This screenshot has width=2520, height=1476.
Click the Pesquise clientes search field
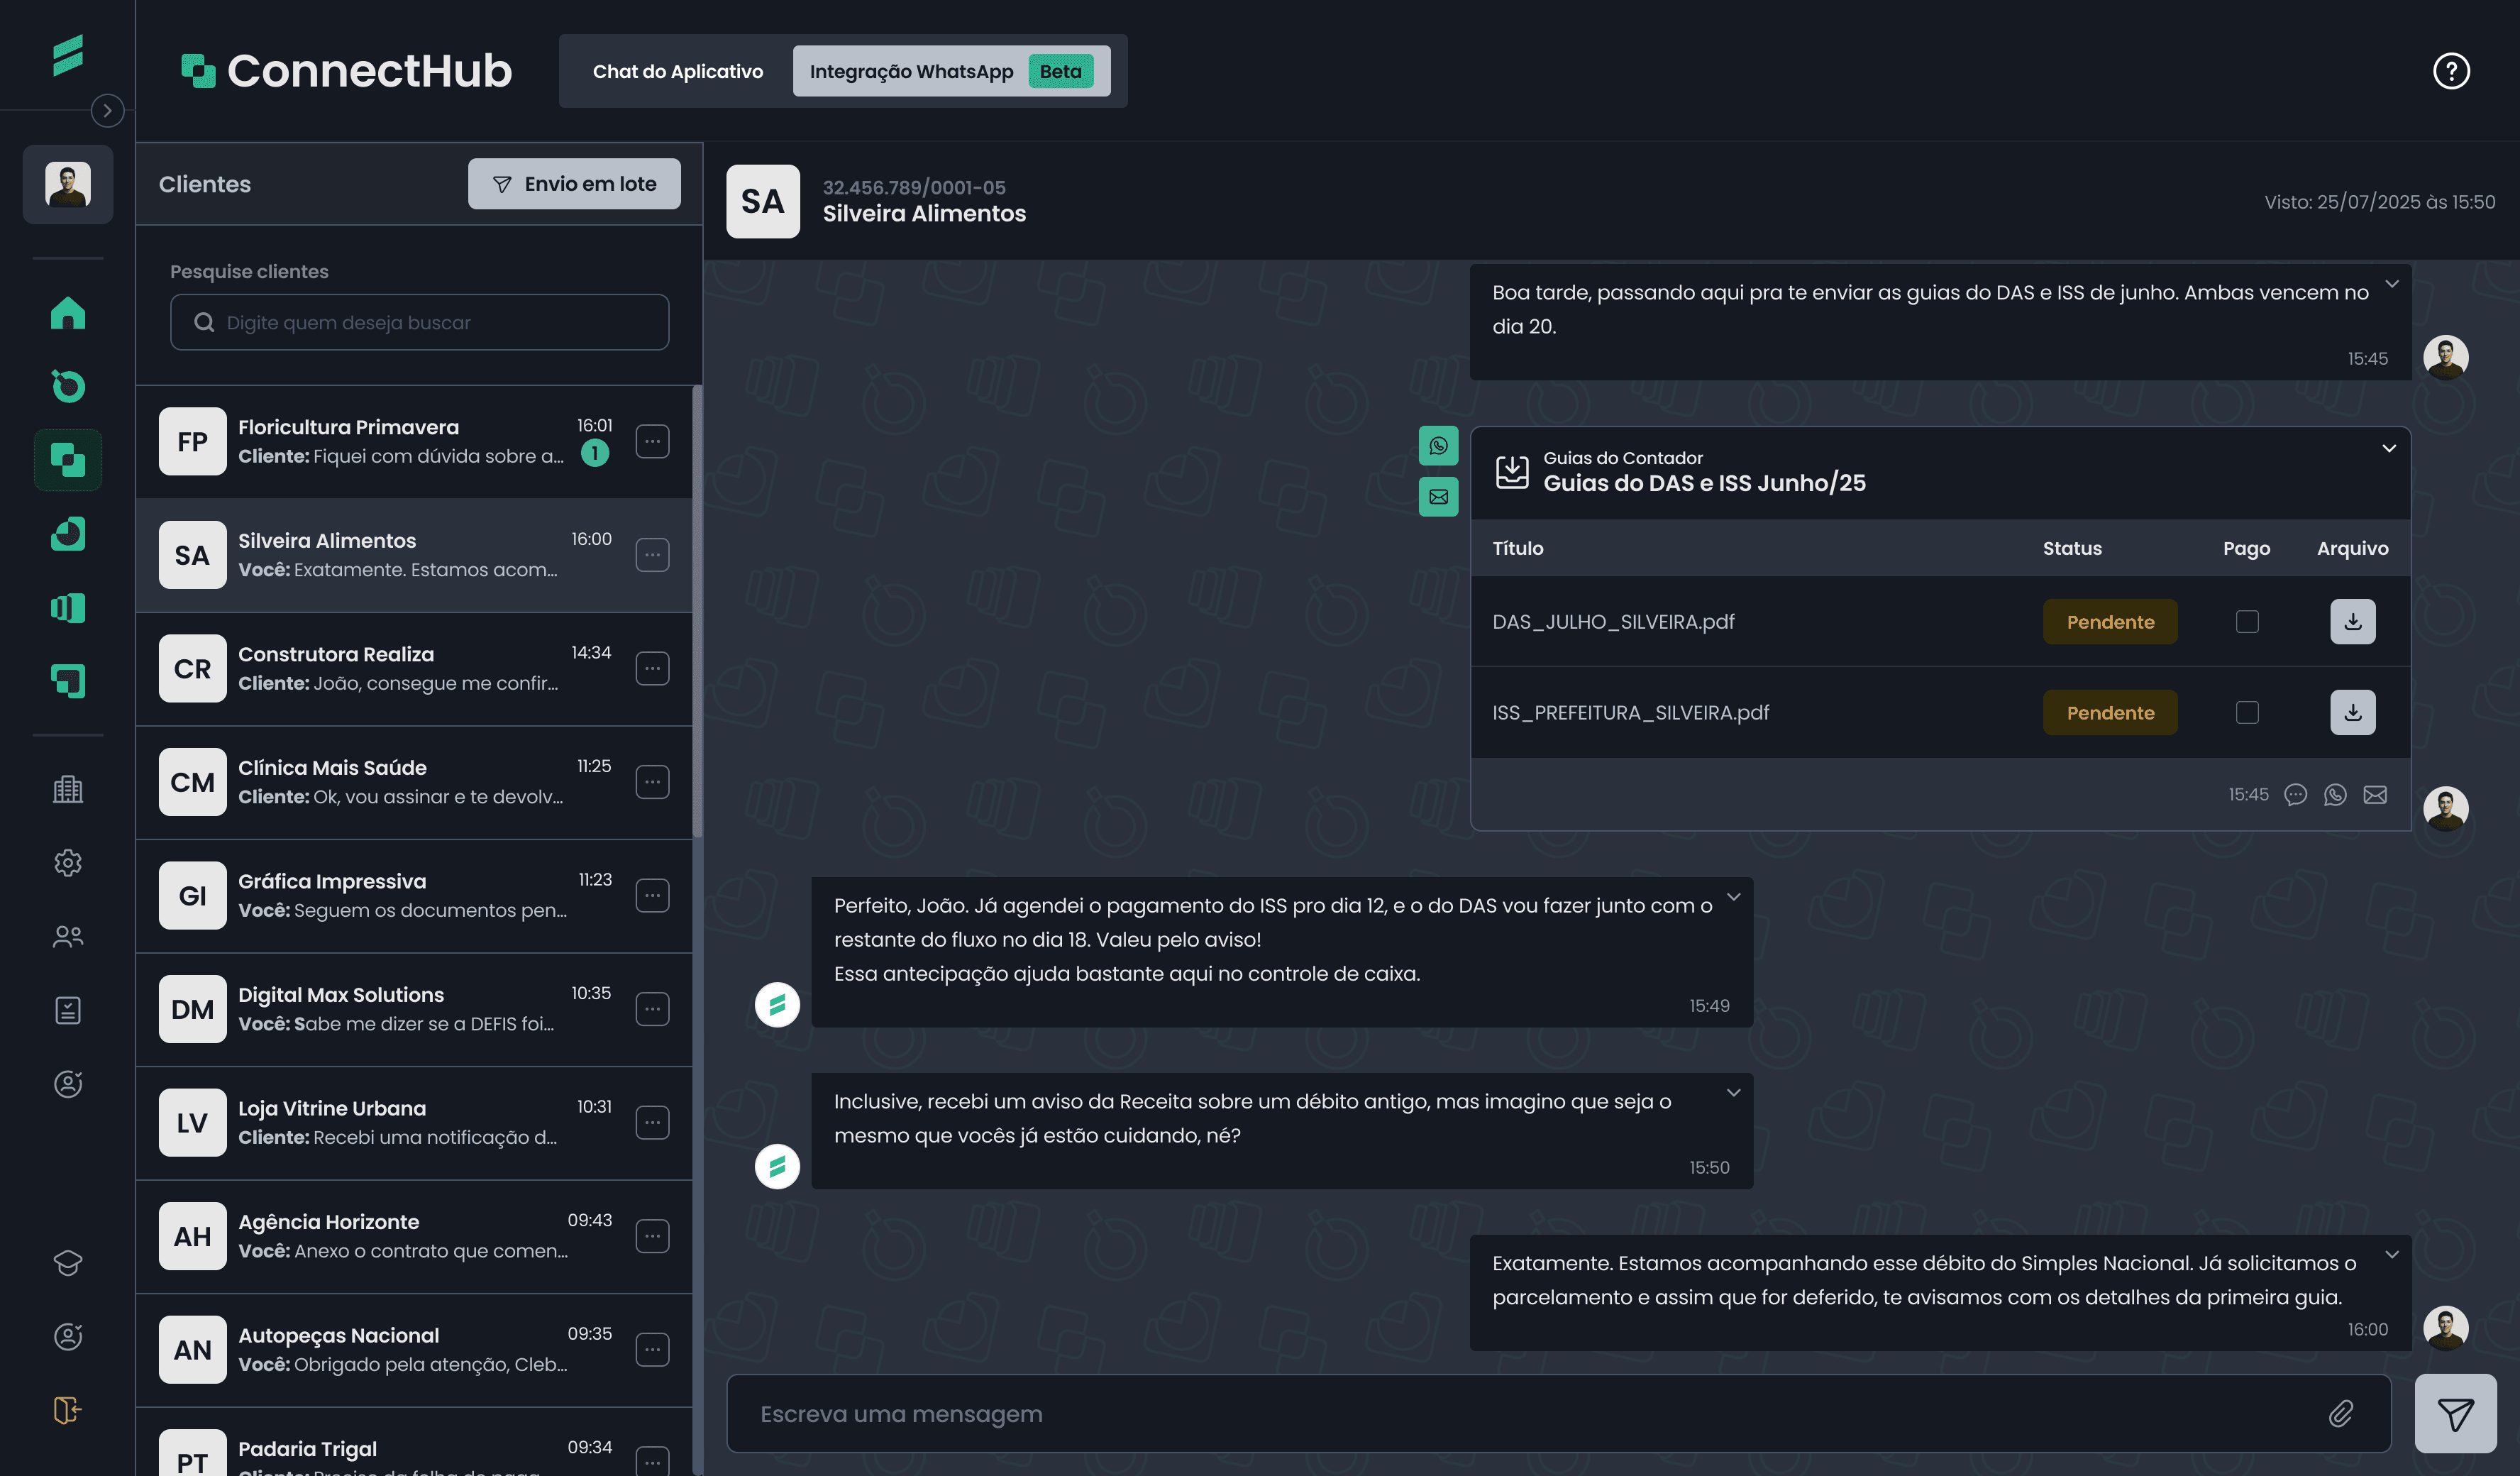419,322
